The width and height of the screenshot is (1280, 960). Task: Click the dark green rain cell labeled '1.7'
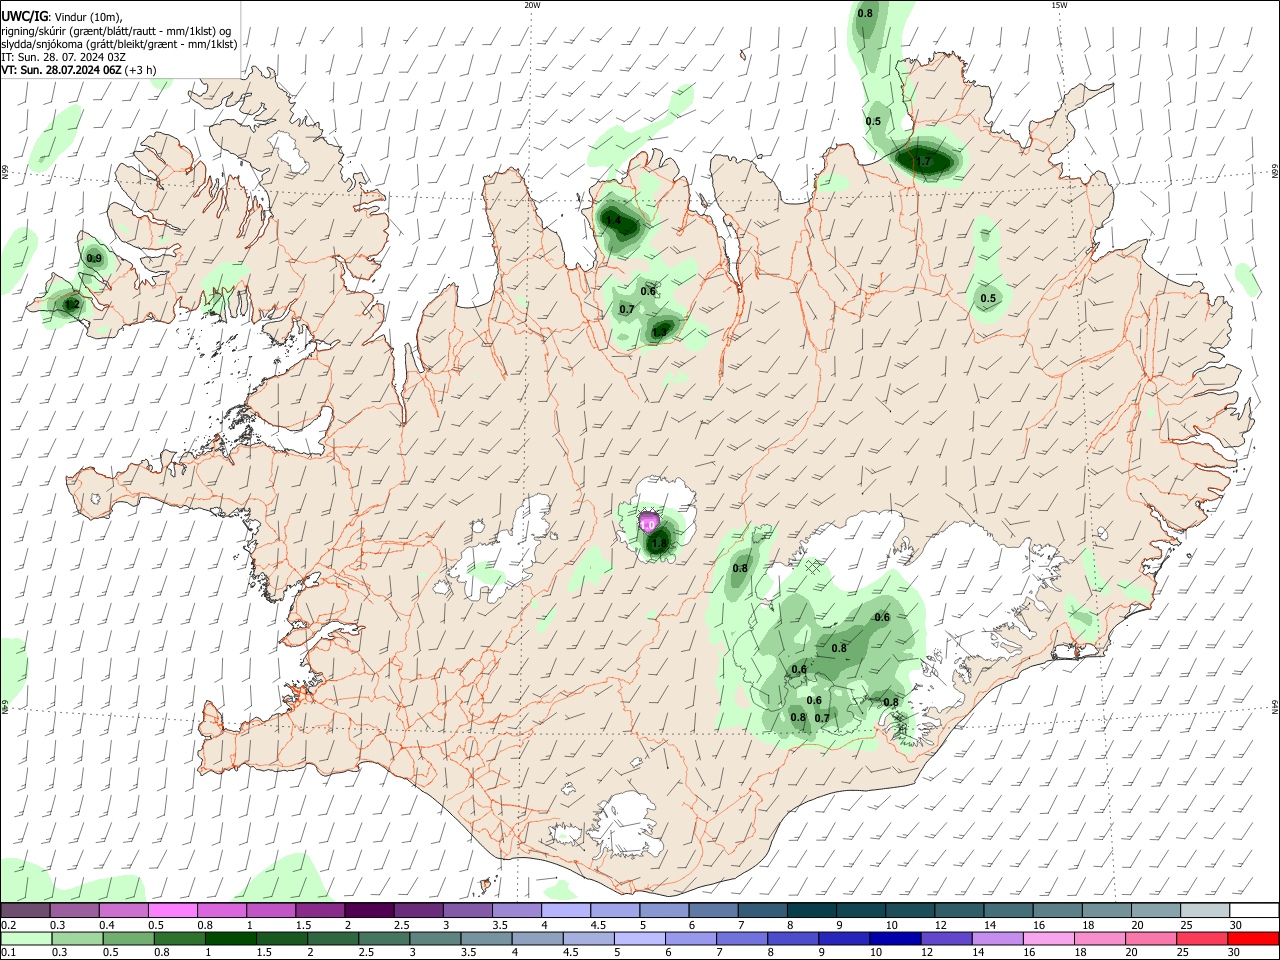coord(926,160)
